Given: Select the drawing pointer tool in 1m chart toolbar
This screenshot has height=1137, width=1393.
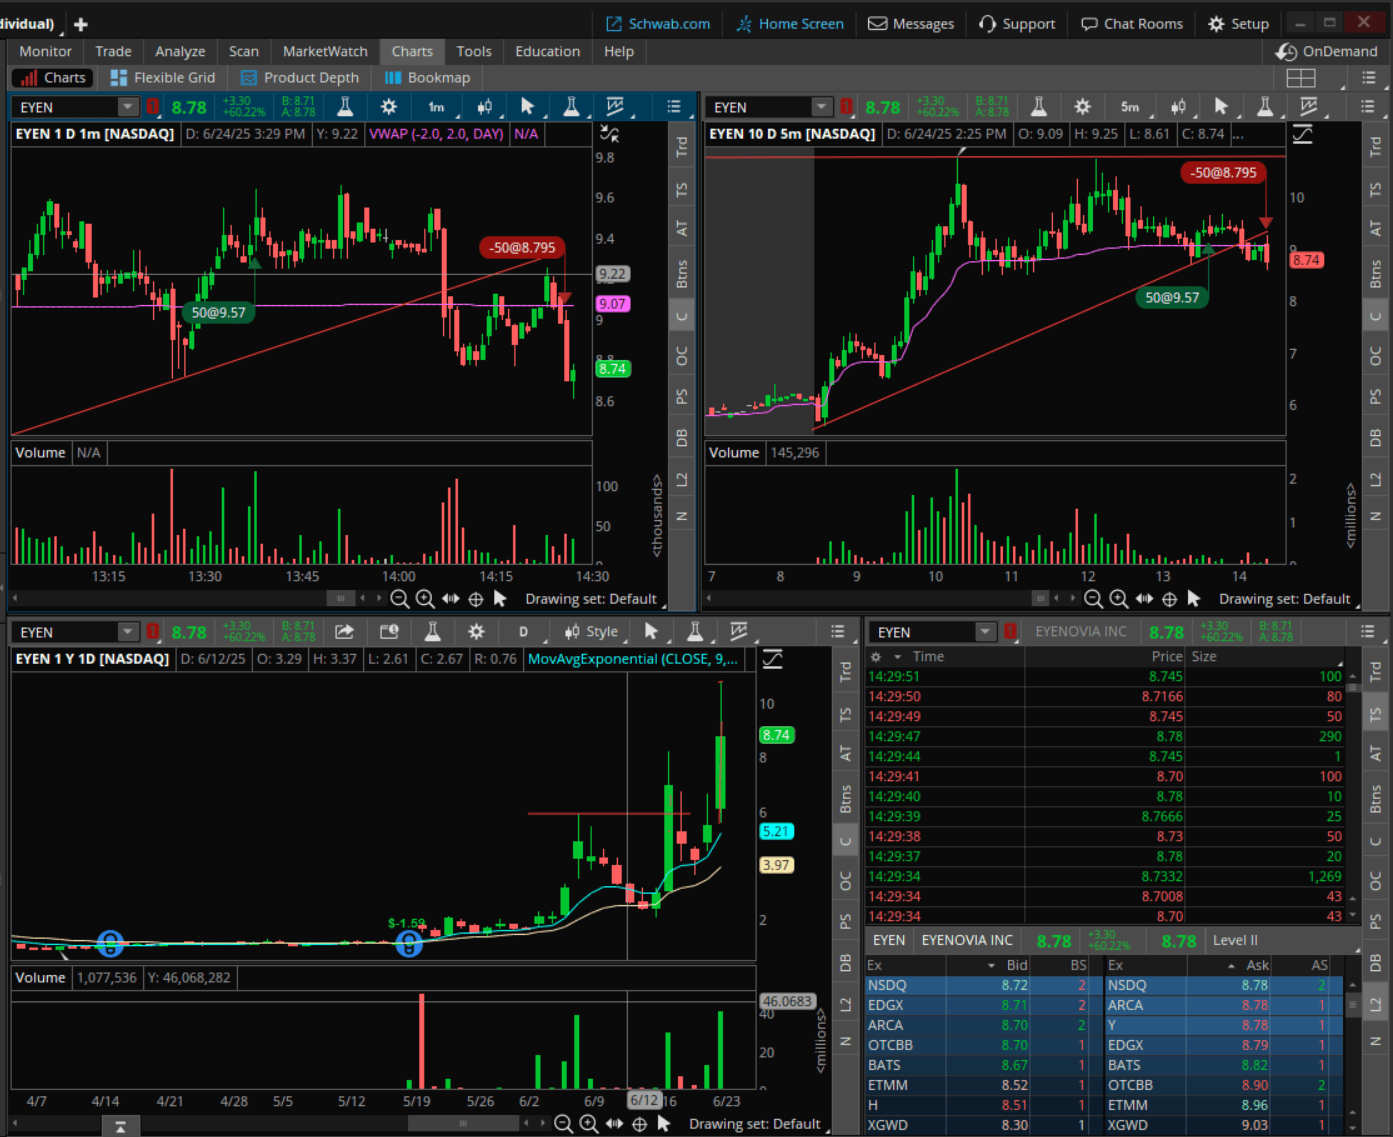Looking at the screenshot, I should [528, 106].
